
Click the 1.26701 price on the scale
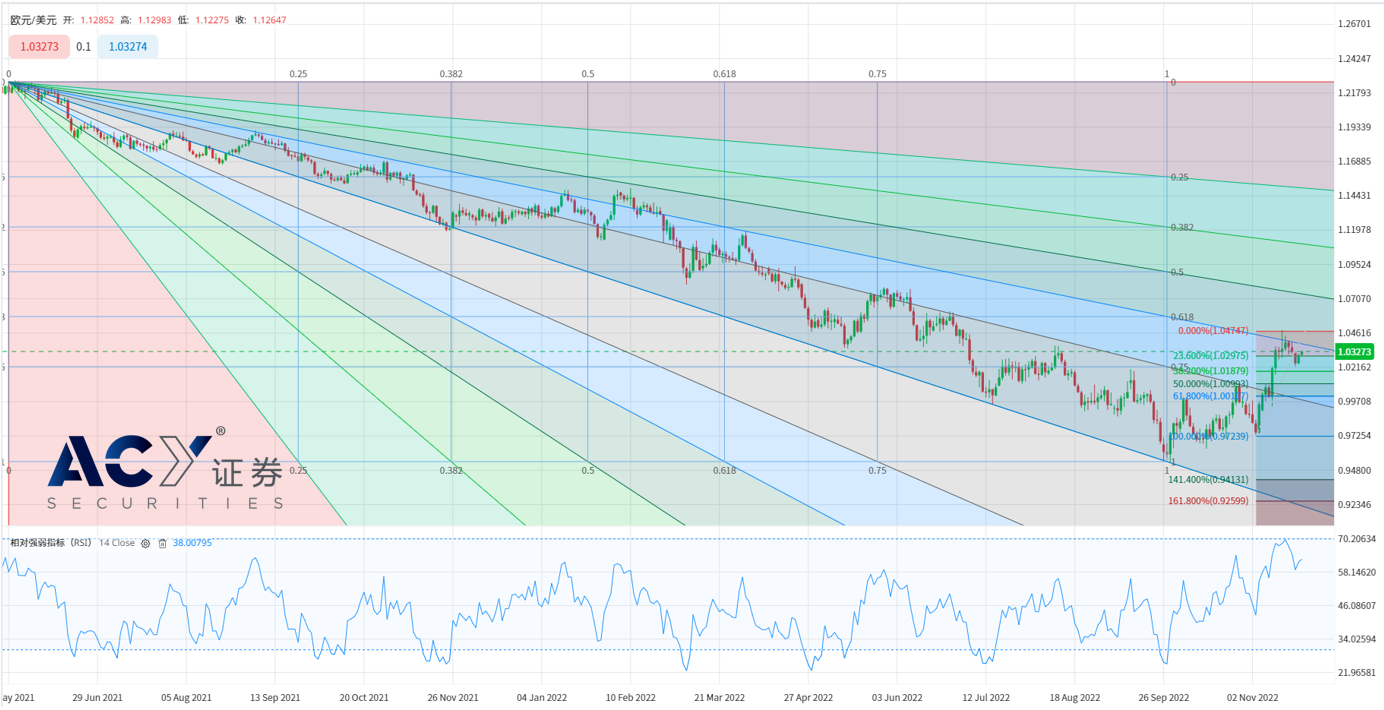1354,24
